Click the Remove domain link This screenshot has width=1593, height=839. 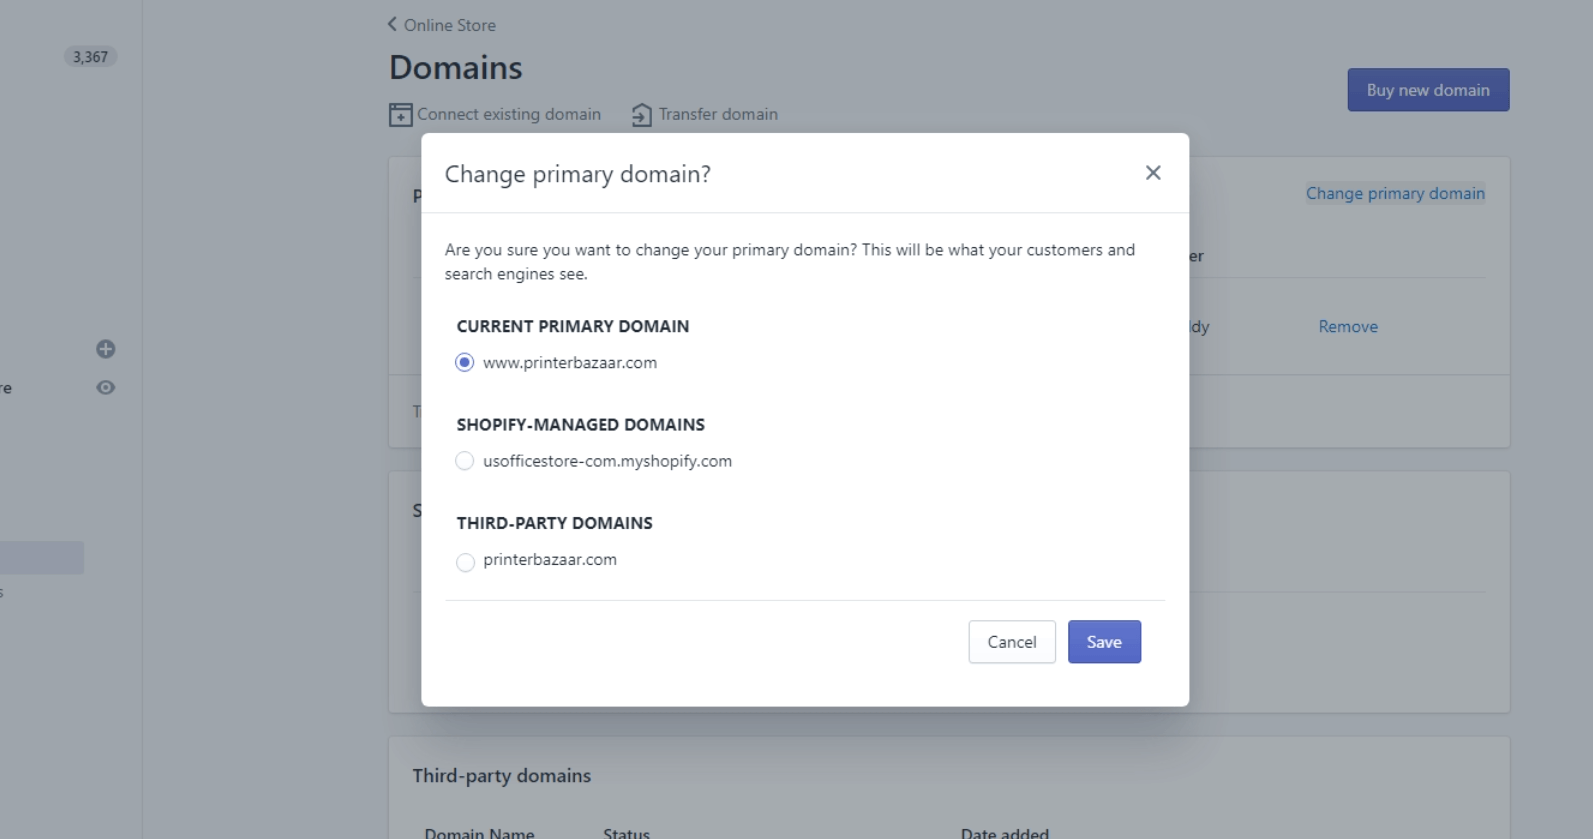1348,327
